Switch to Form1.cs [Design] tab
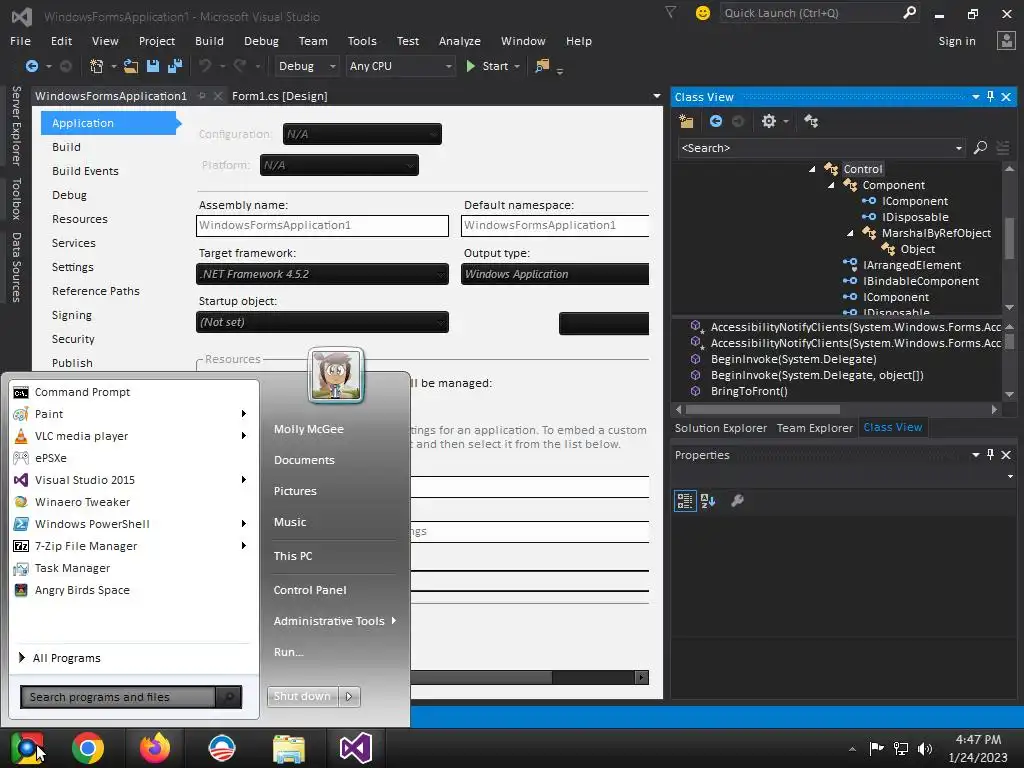1024x768 pixels. point(280,96)
